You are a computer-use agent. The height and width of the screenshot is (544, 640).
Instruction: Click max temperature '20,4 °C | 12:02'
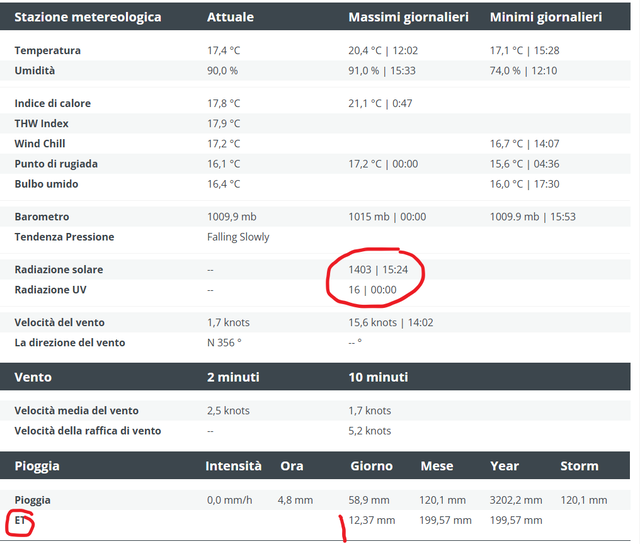(x=383, y=51)
